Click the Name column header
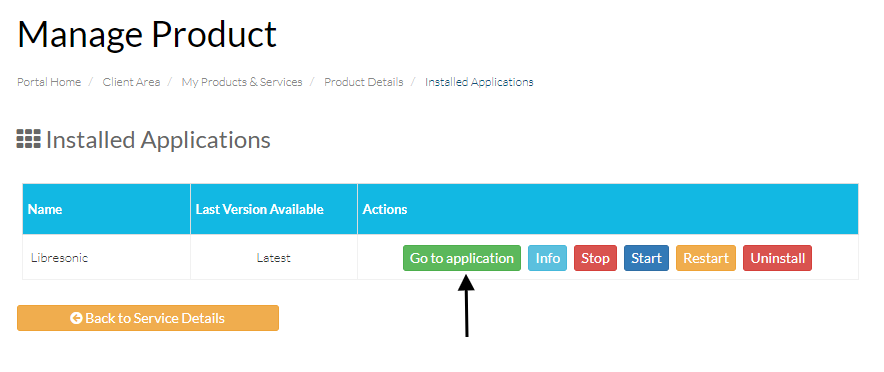The height and width of the screenshot is (372, 884). pyautogui.click(x=107, y=209)
